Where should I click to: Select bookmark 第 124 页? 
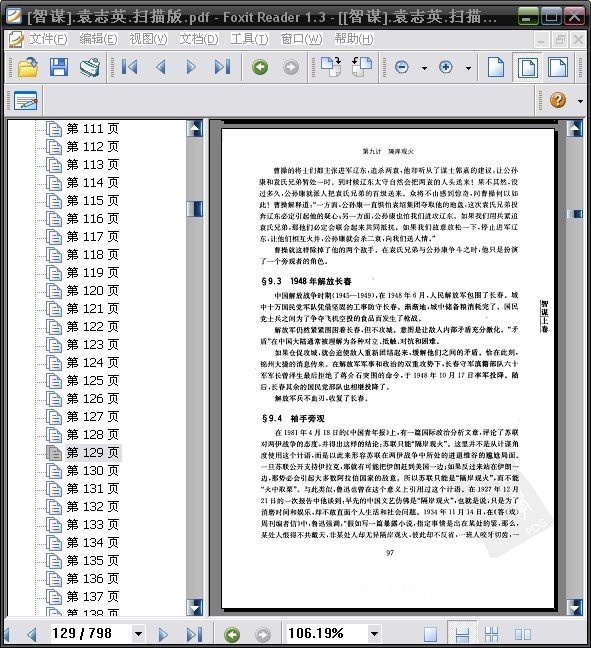coord(93,362)
